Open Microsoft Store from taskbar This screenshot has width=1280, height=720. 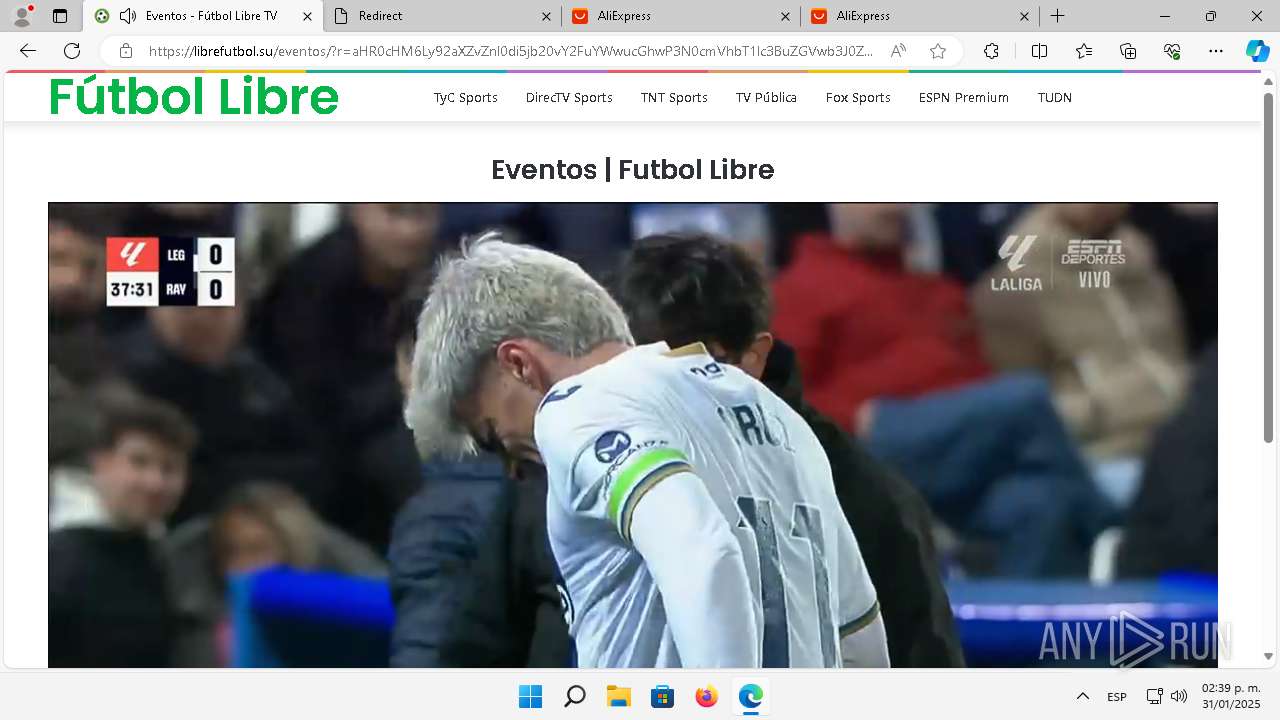click(x=662, y=696)
